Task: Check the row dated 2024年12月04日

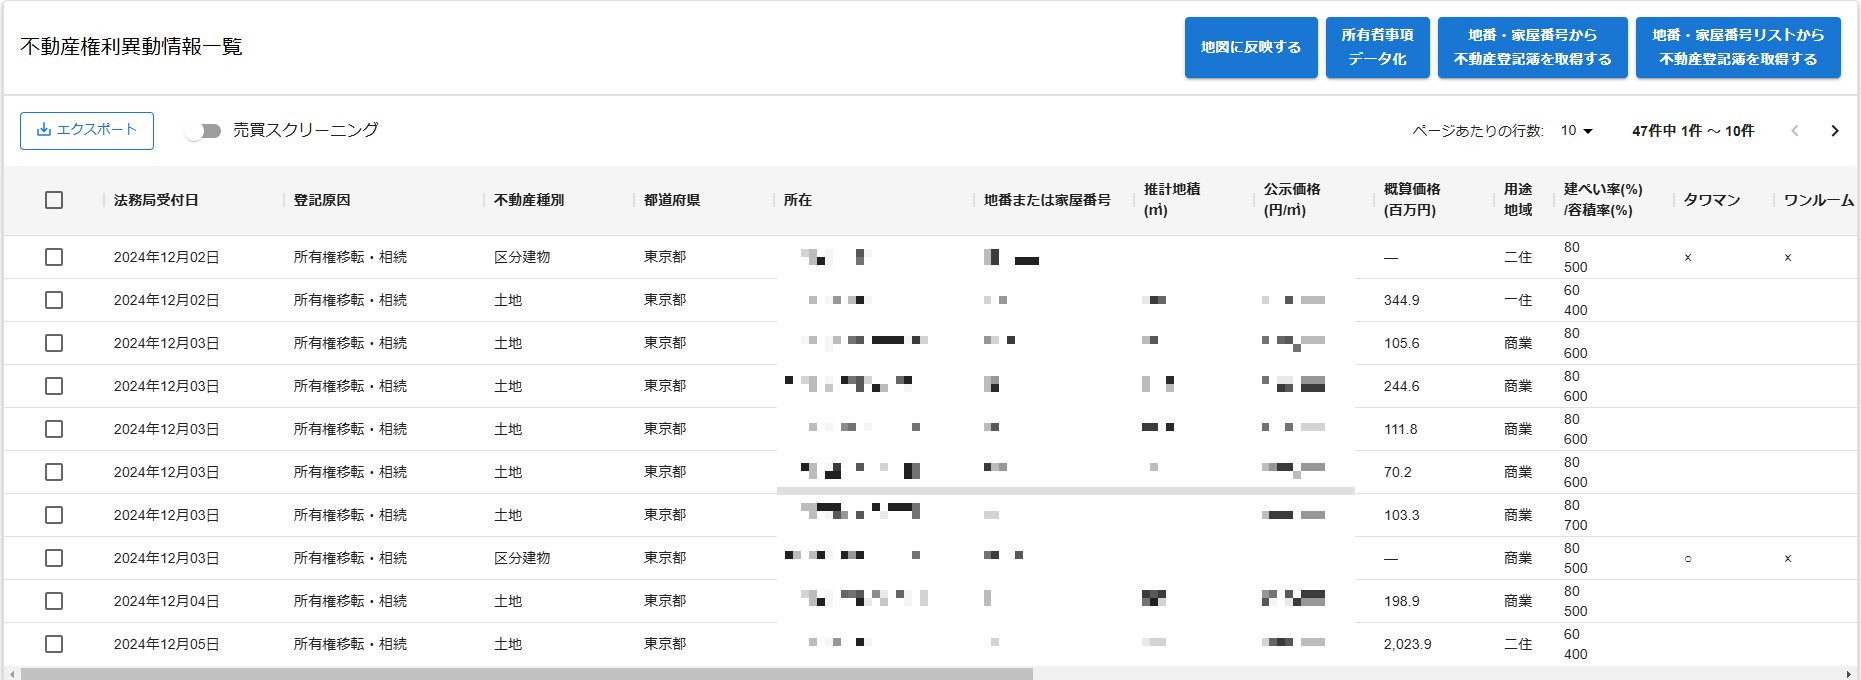Action: pos(54,601)
